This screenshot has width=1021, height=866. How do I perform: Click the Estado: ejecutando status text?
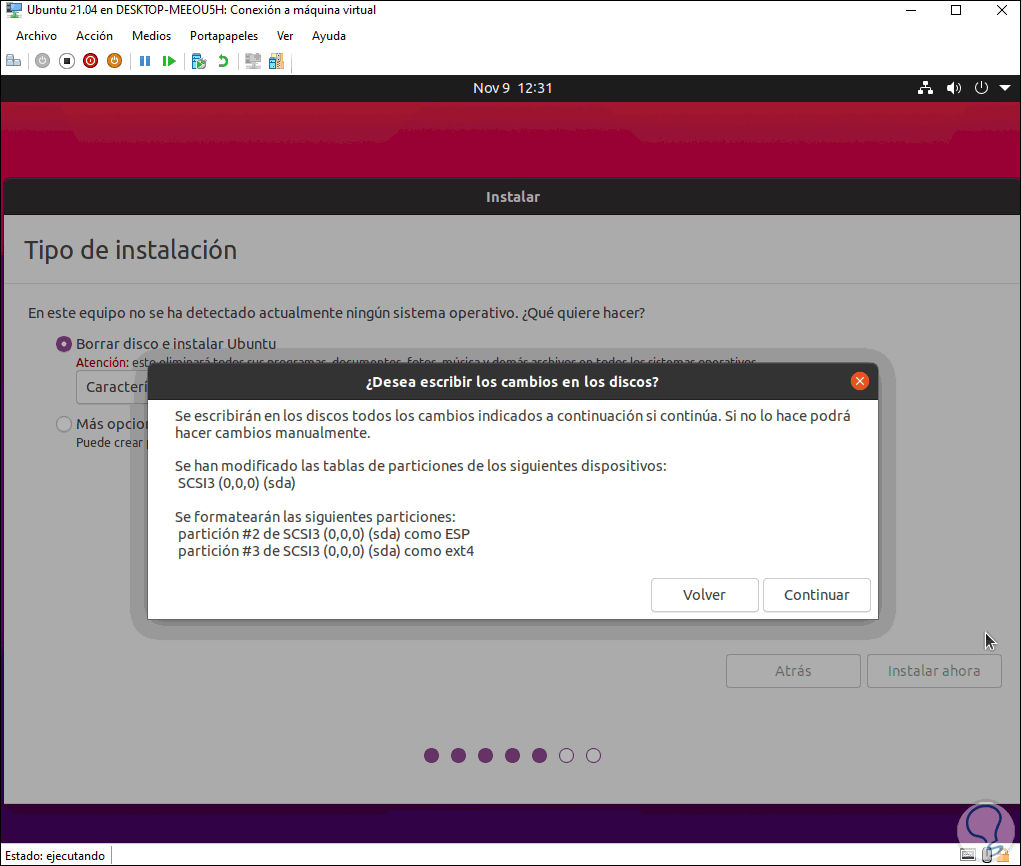[x=55, y=856]
